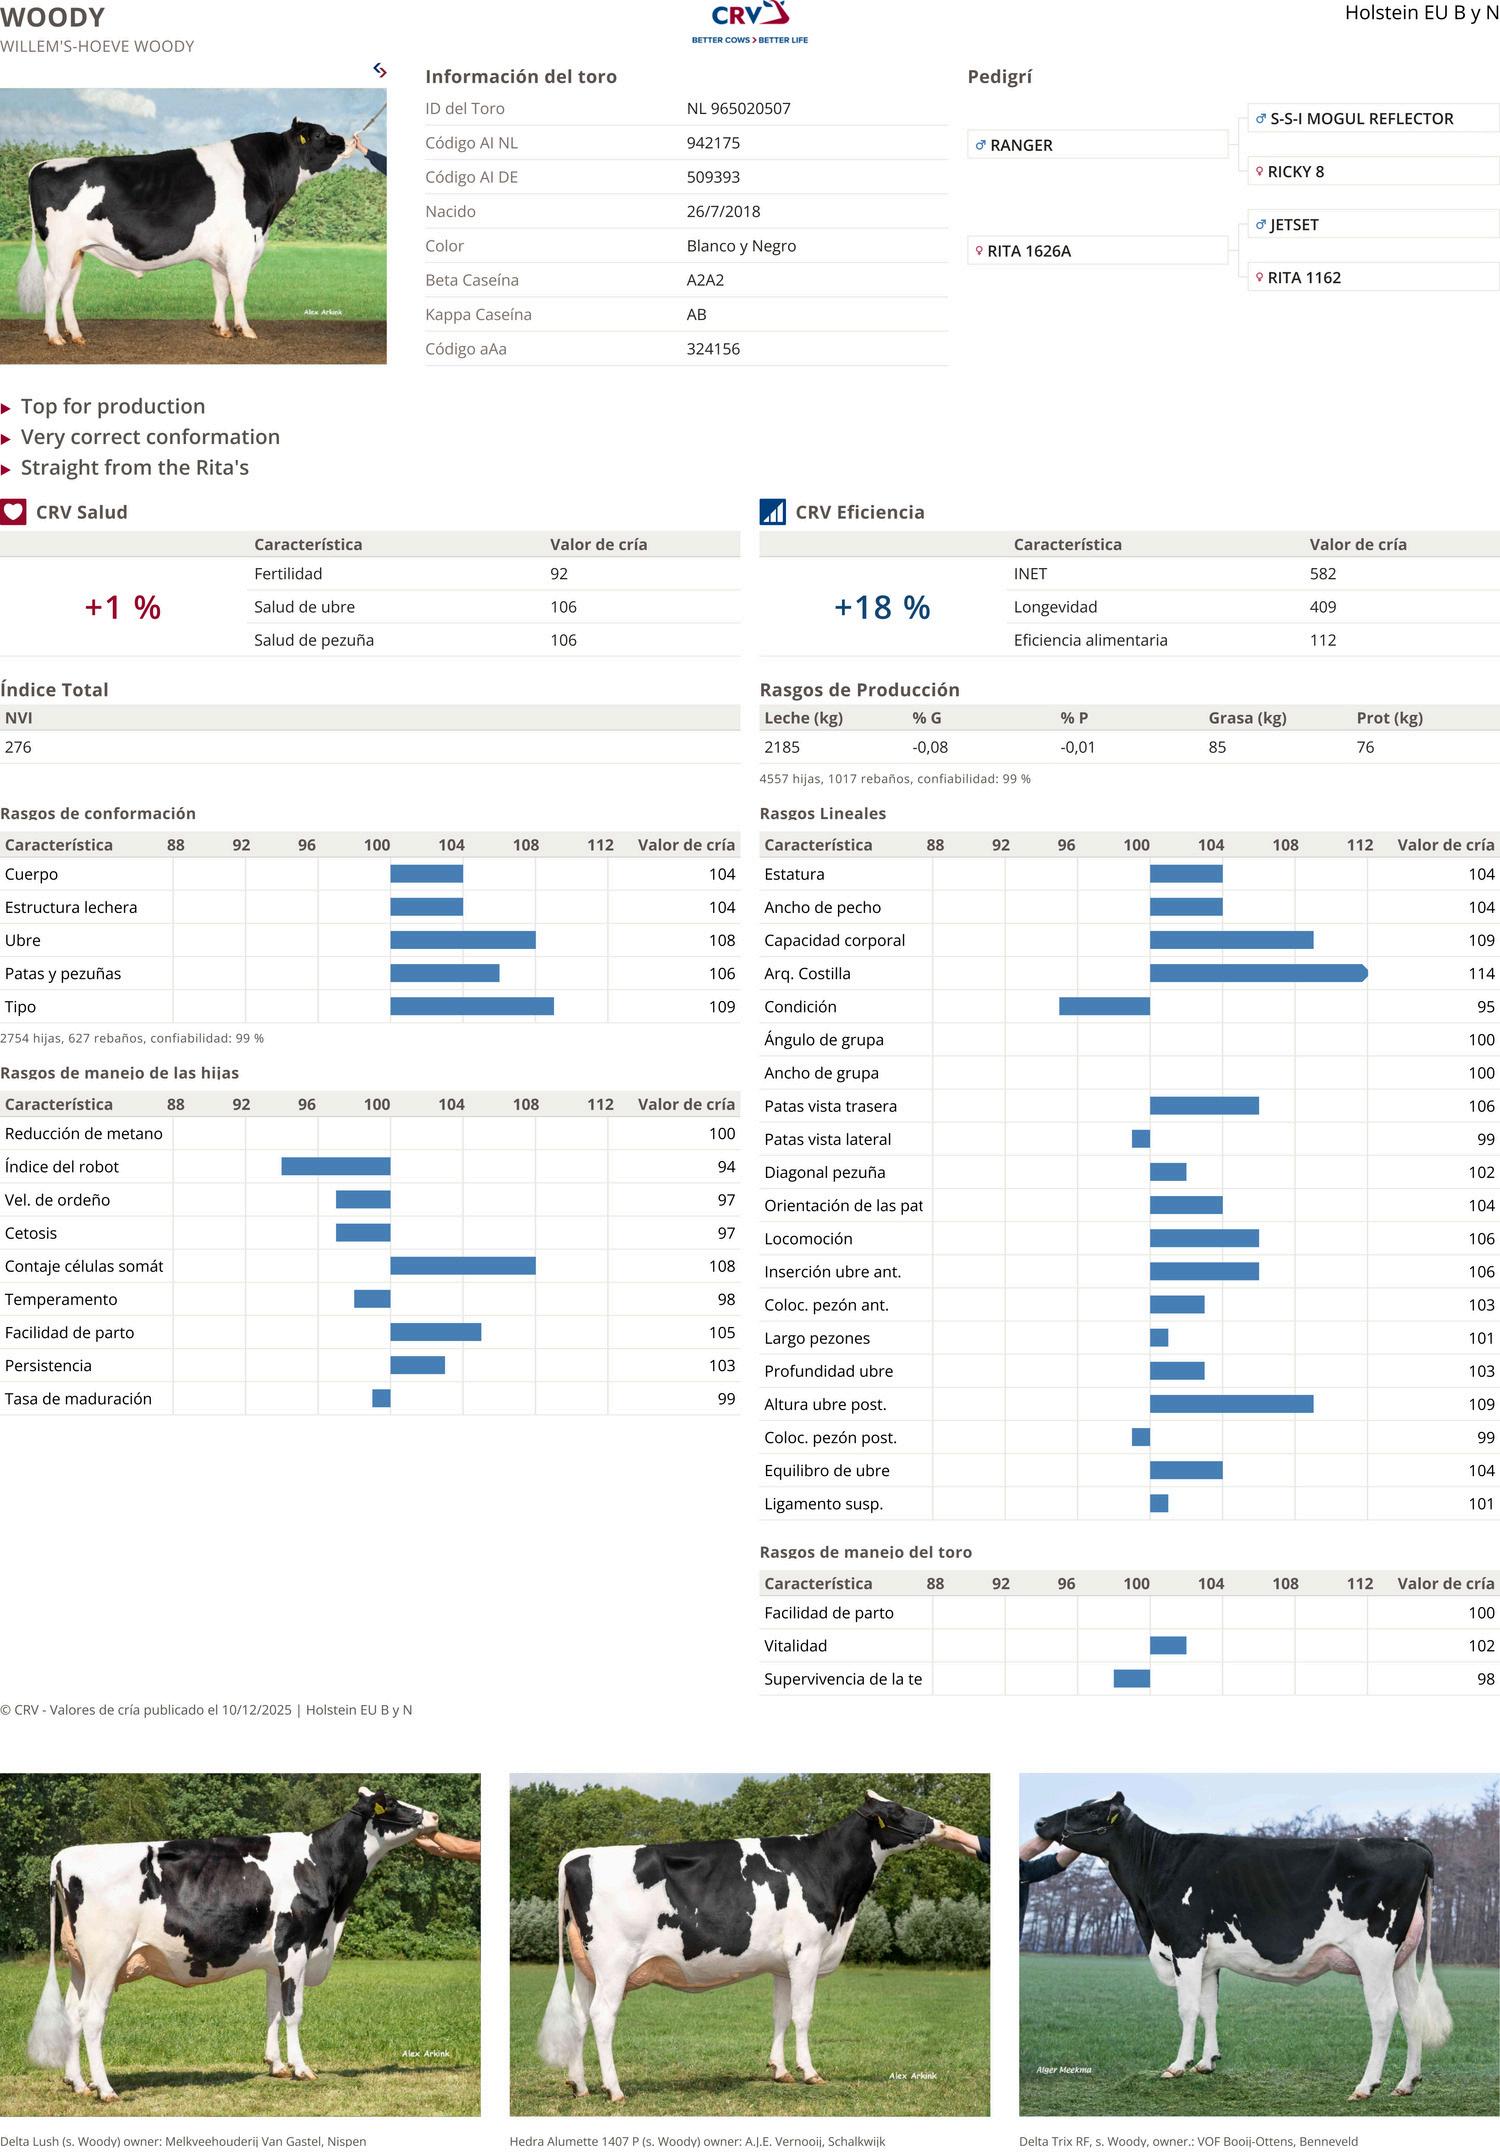The image size is (1500, 2153).
Task: Click the Longevidad value 409
Action: pos(1323,607)
